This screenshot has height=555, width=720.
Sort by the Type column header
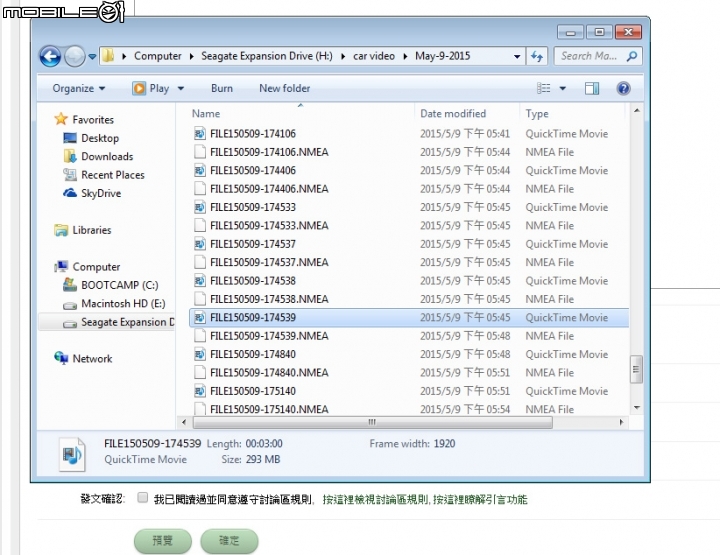tap(537, 113)
